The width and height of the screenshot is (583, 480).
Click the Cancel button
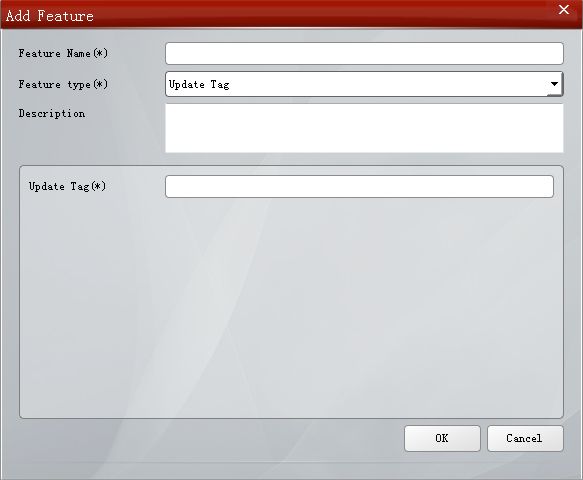(x=525, y=439)
